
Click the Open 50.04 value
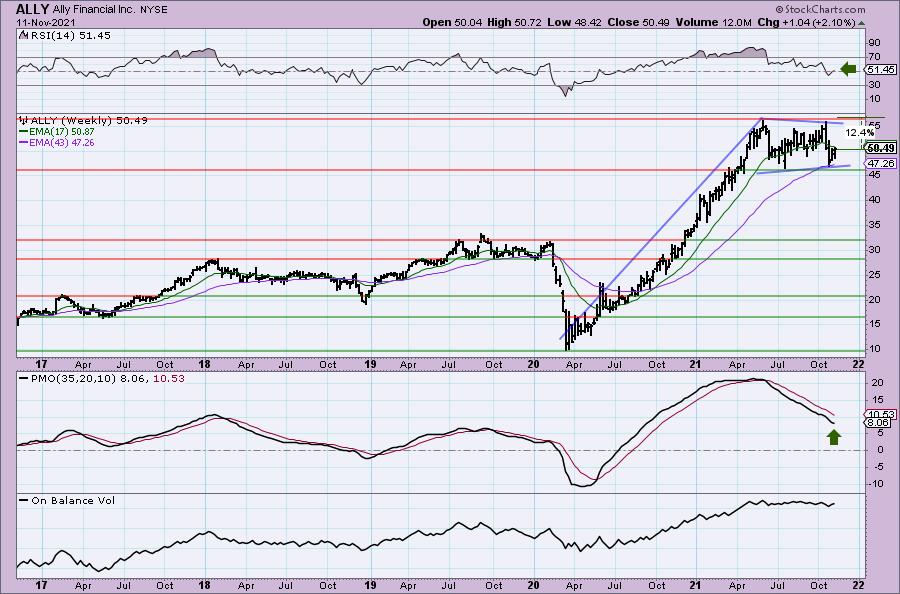pyautogui.click(x=453, y=22)
